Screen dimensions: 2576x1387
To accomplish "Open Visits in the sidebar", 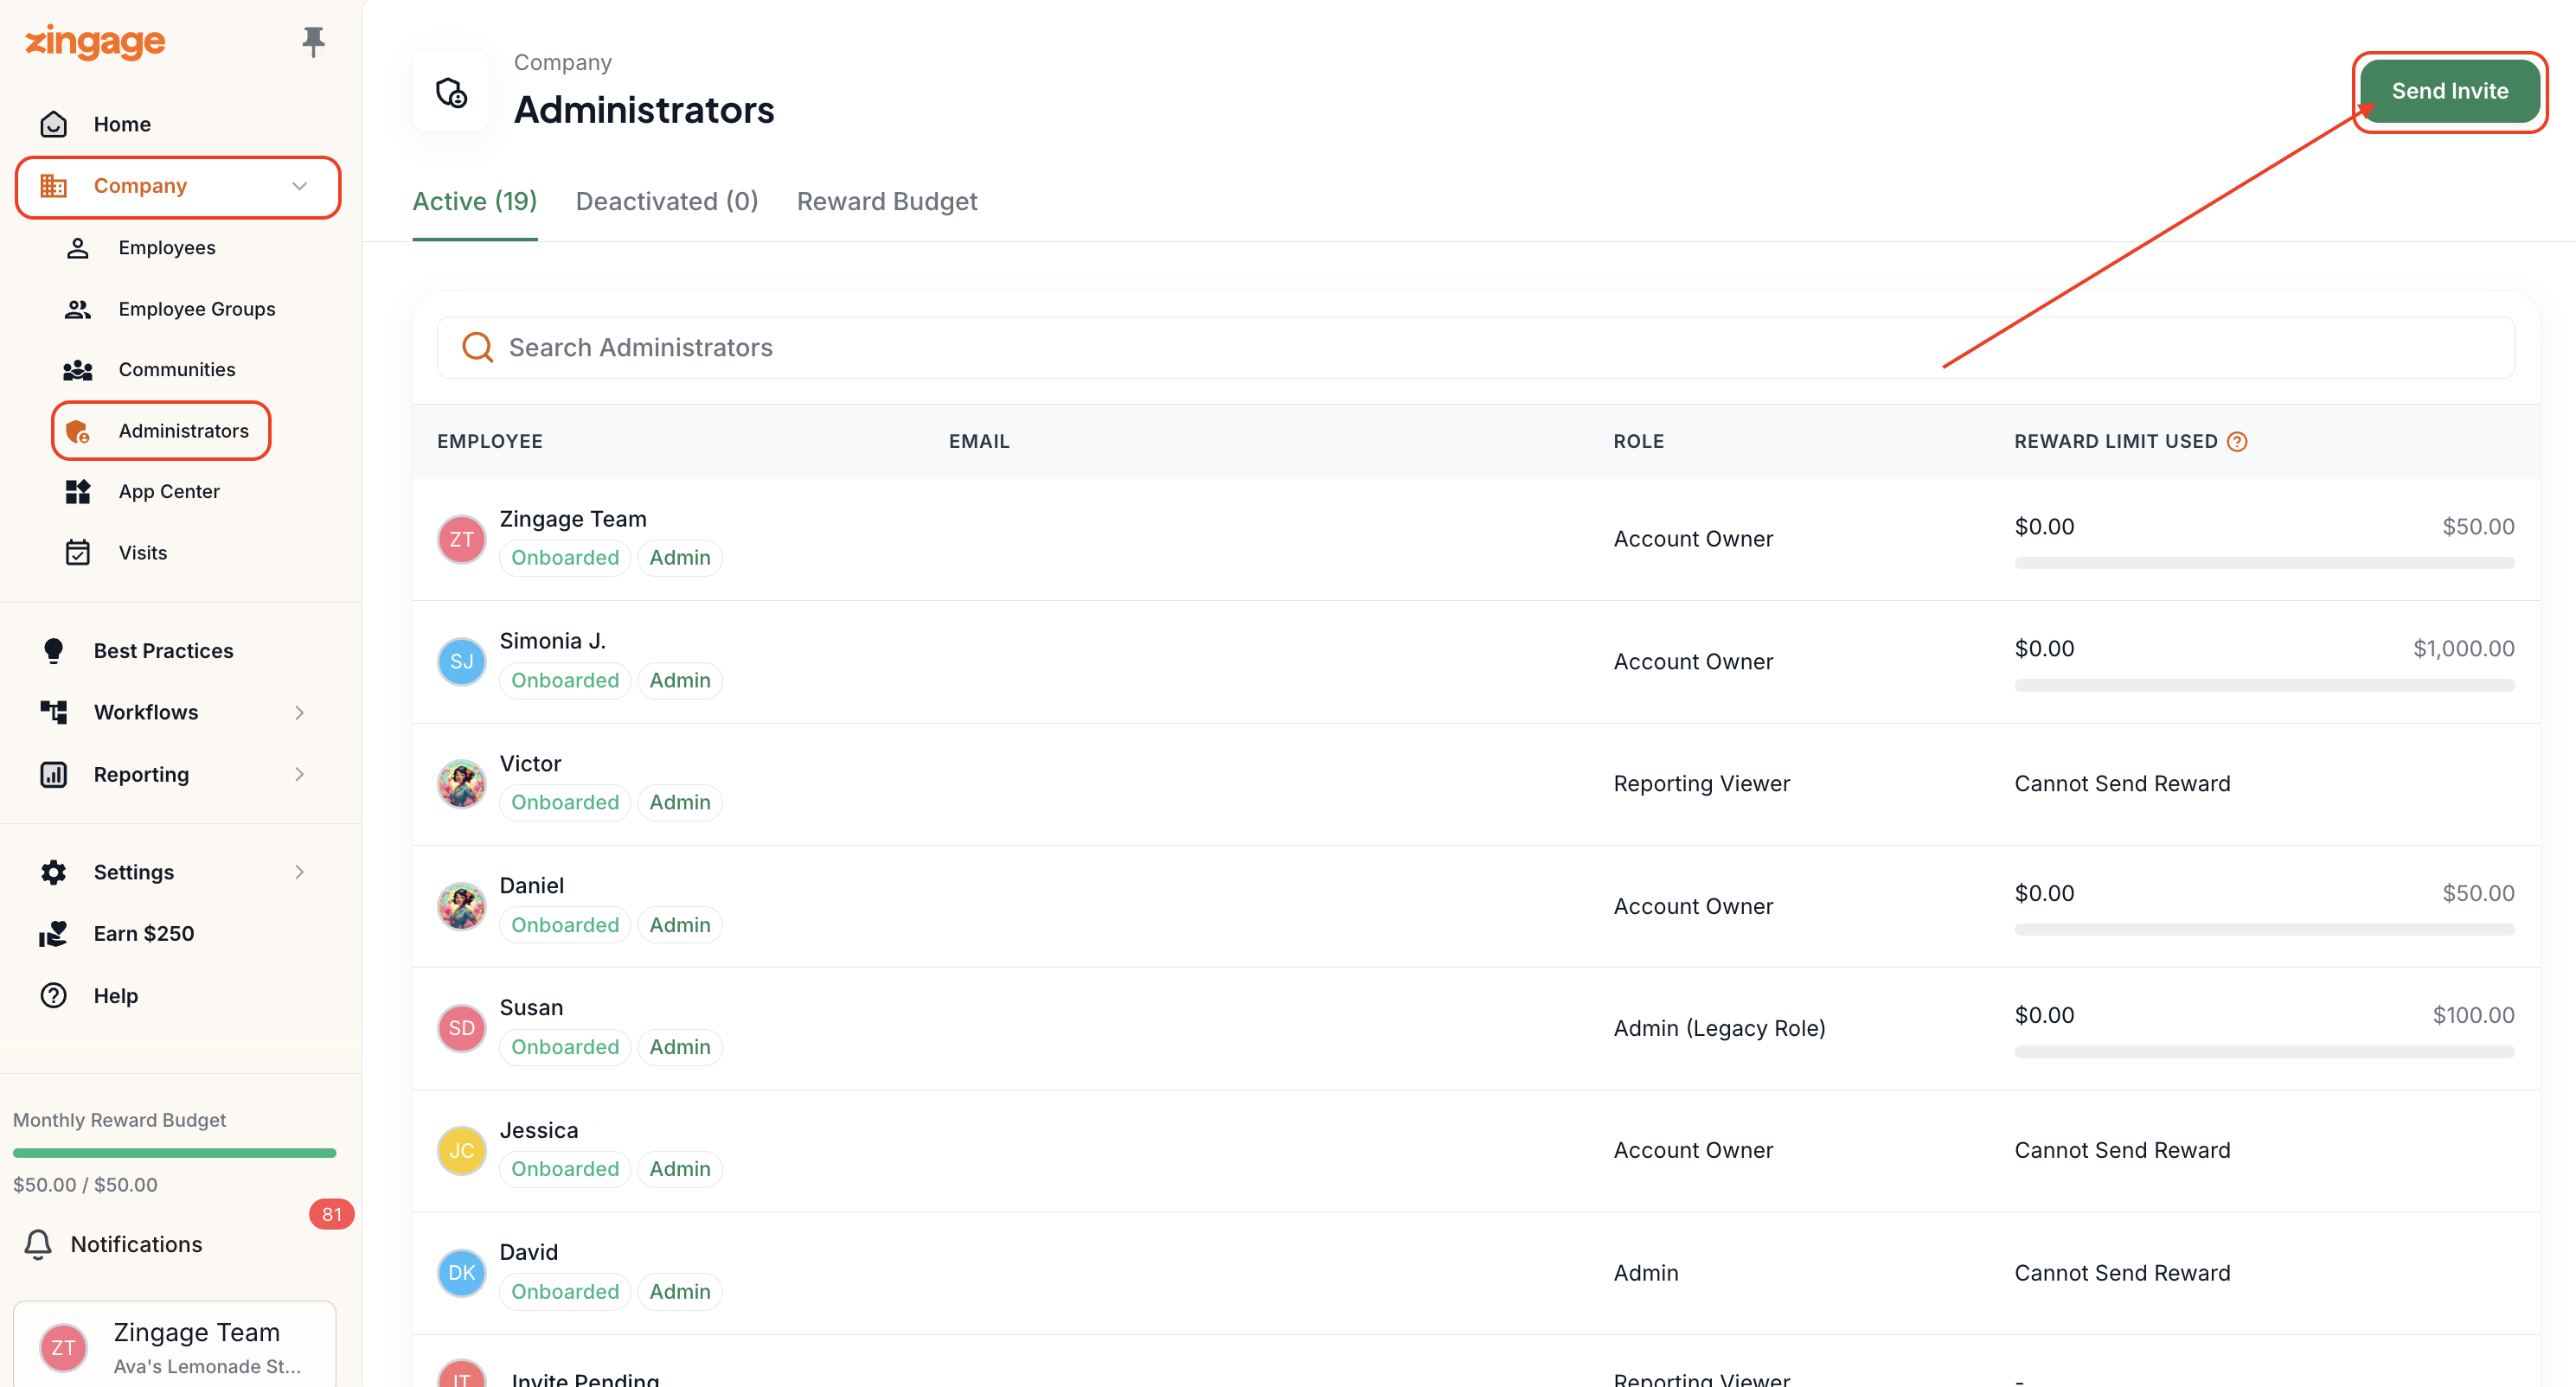I will [x=143, y=553].
